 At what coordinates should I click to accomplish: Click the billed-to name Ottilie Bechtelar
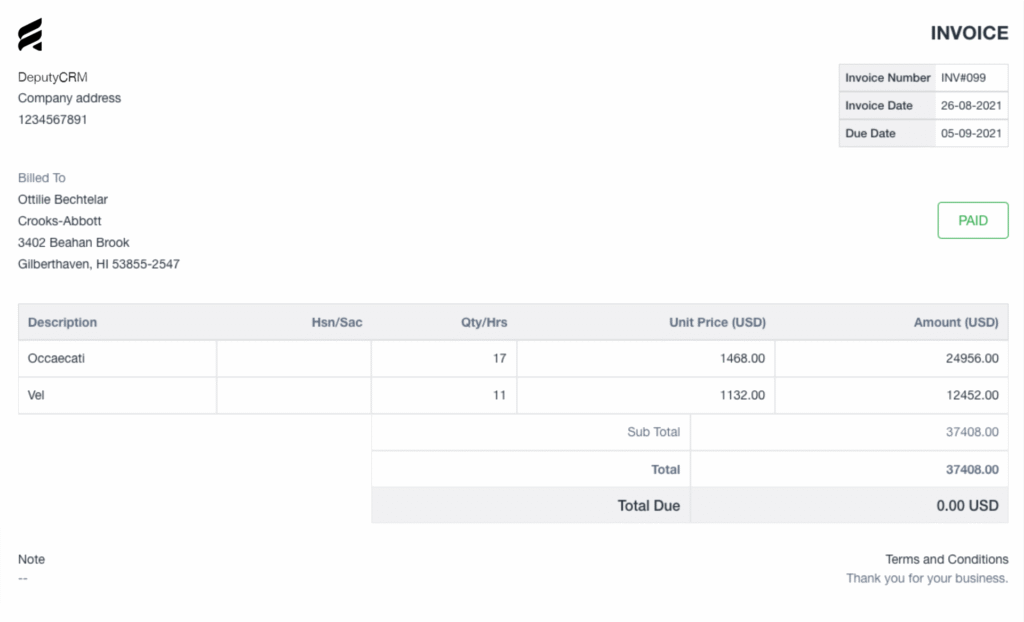tap(63, 199)
